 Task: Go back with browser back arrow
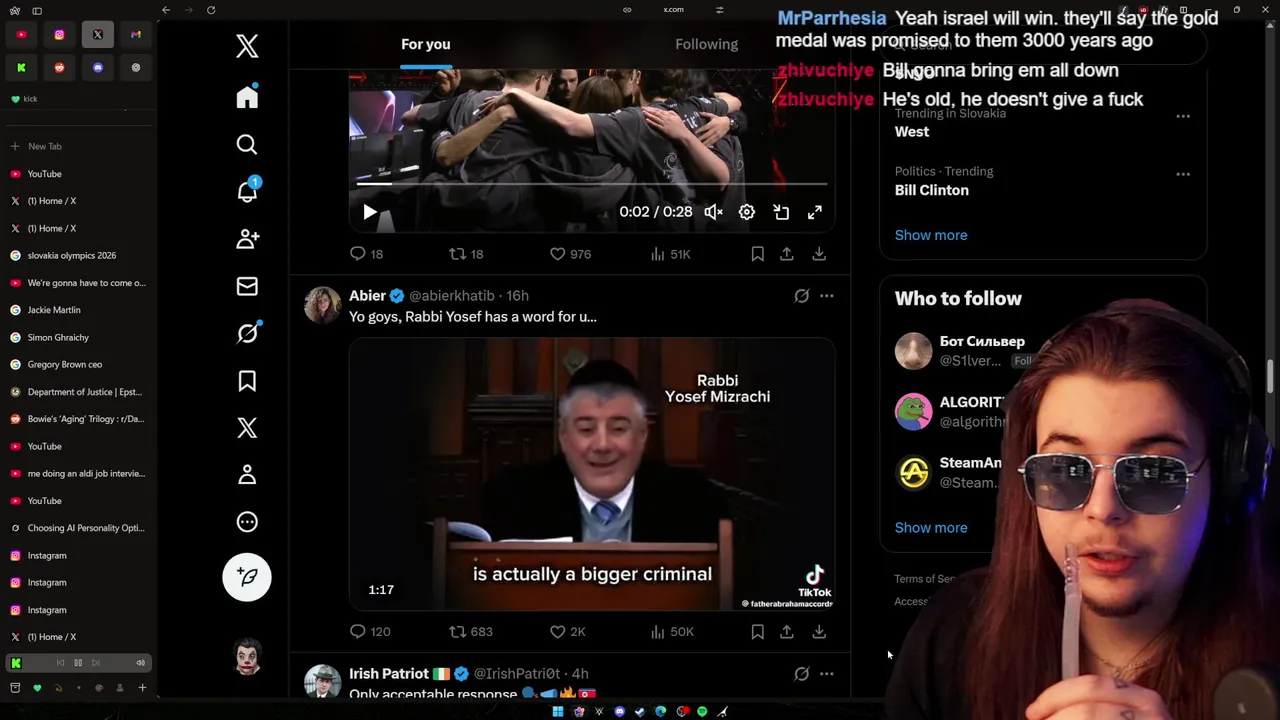[x=166, y=10]
